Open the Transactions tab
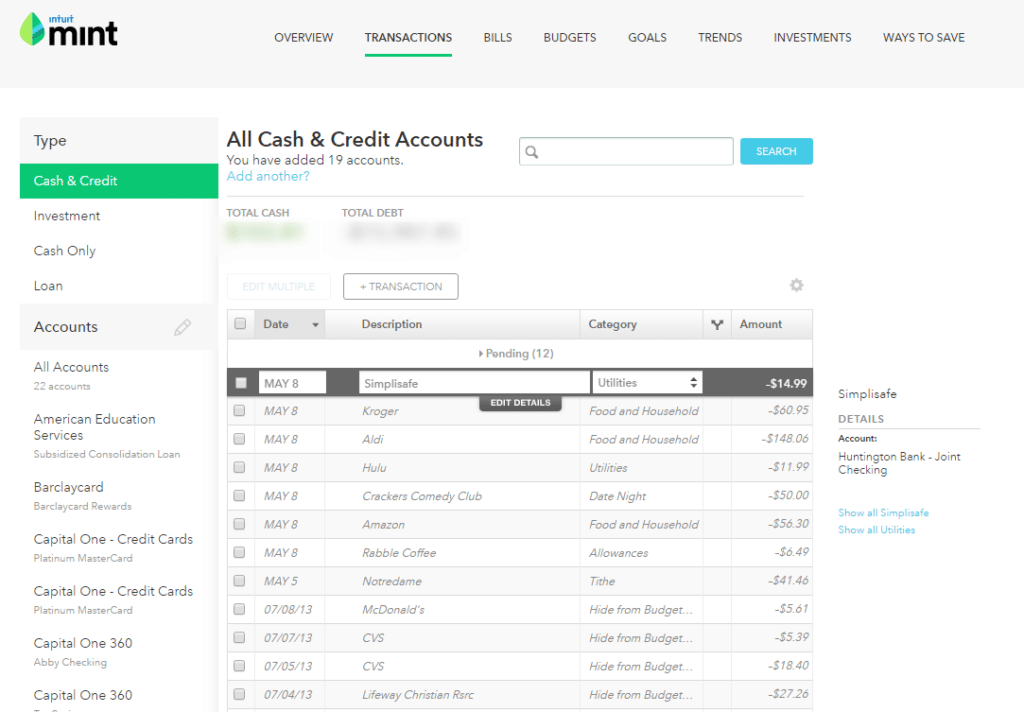 point(408,38)
